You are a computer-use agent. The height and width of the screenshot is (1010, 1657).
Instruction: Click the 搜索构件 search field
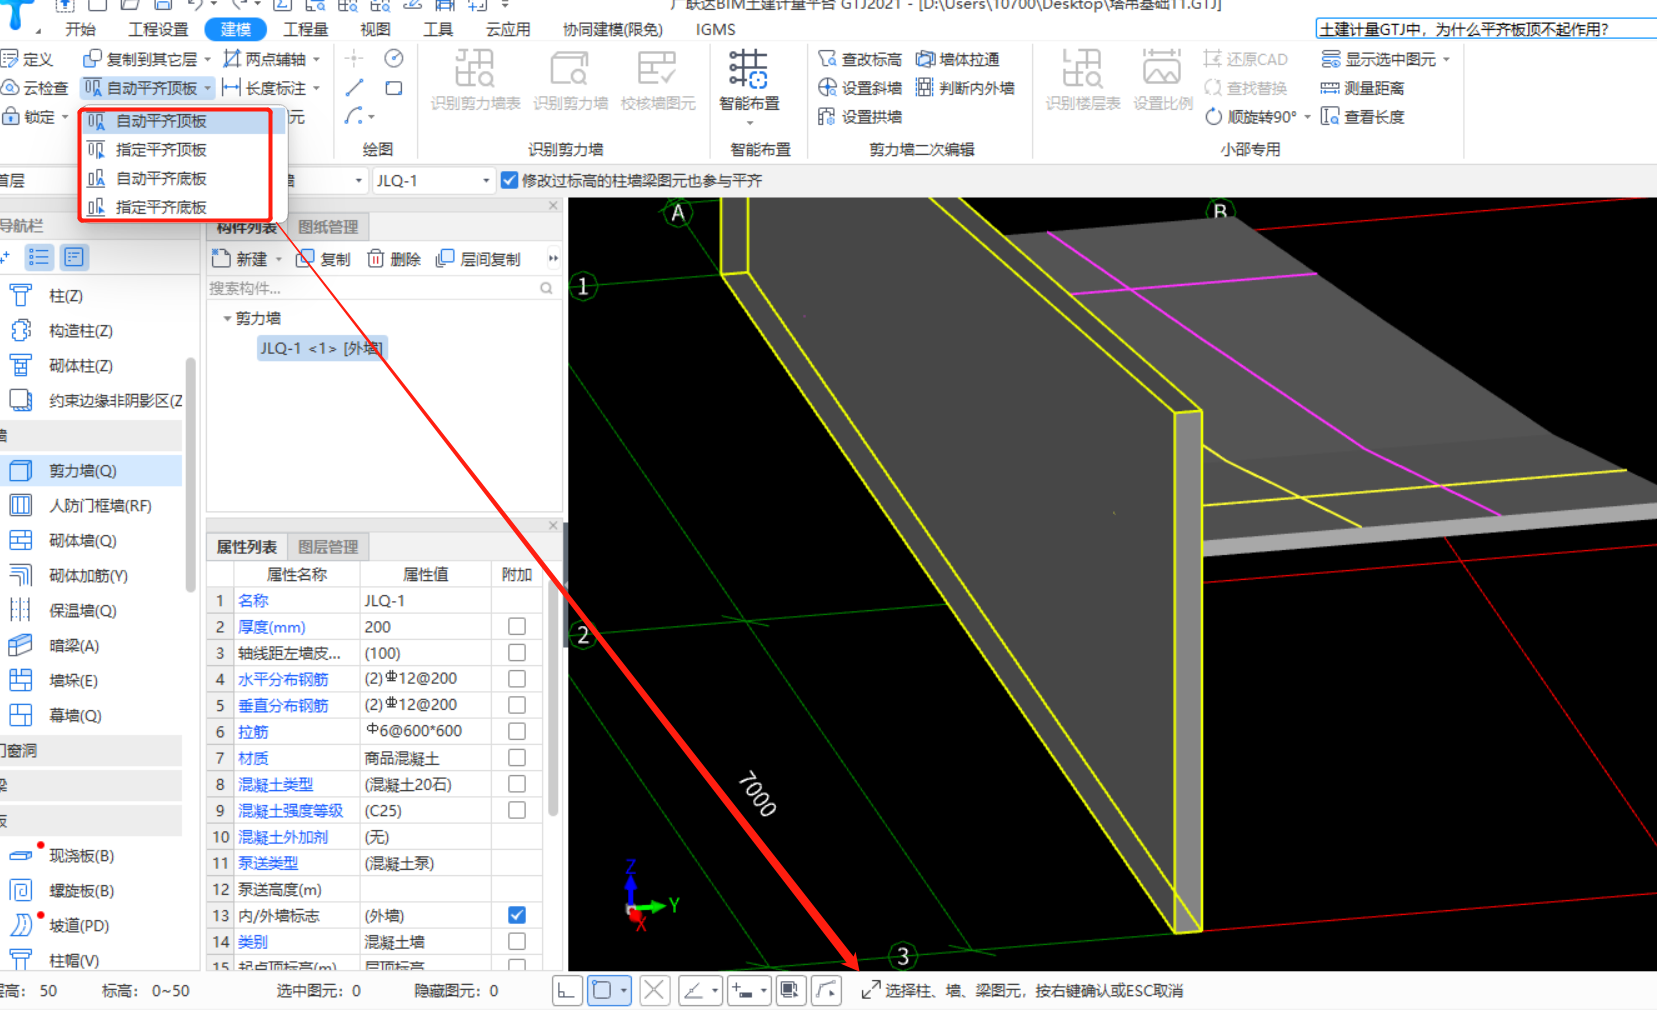(380, 288)
